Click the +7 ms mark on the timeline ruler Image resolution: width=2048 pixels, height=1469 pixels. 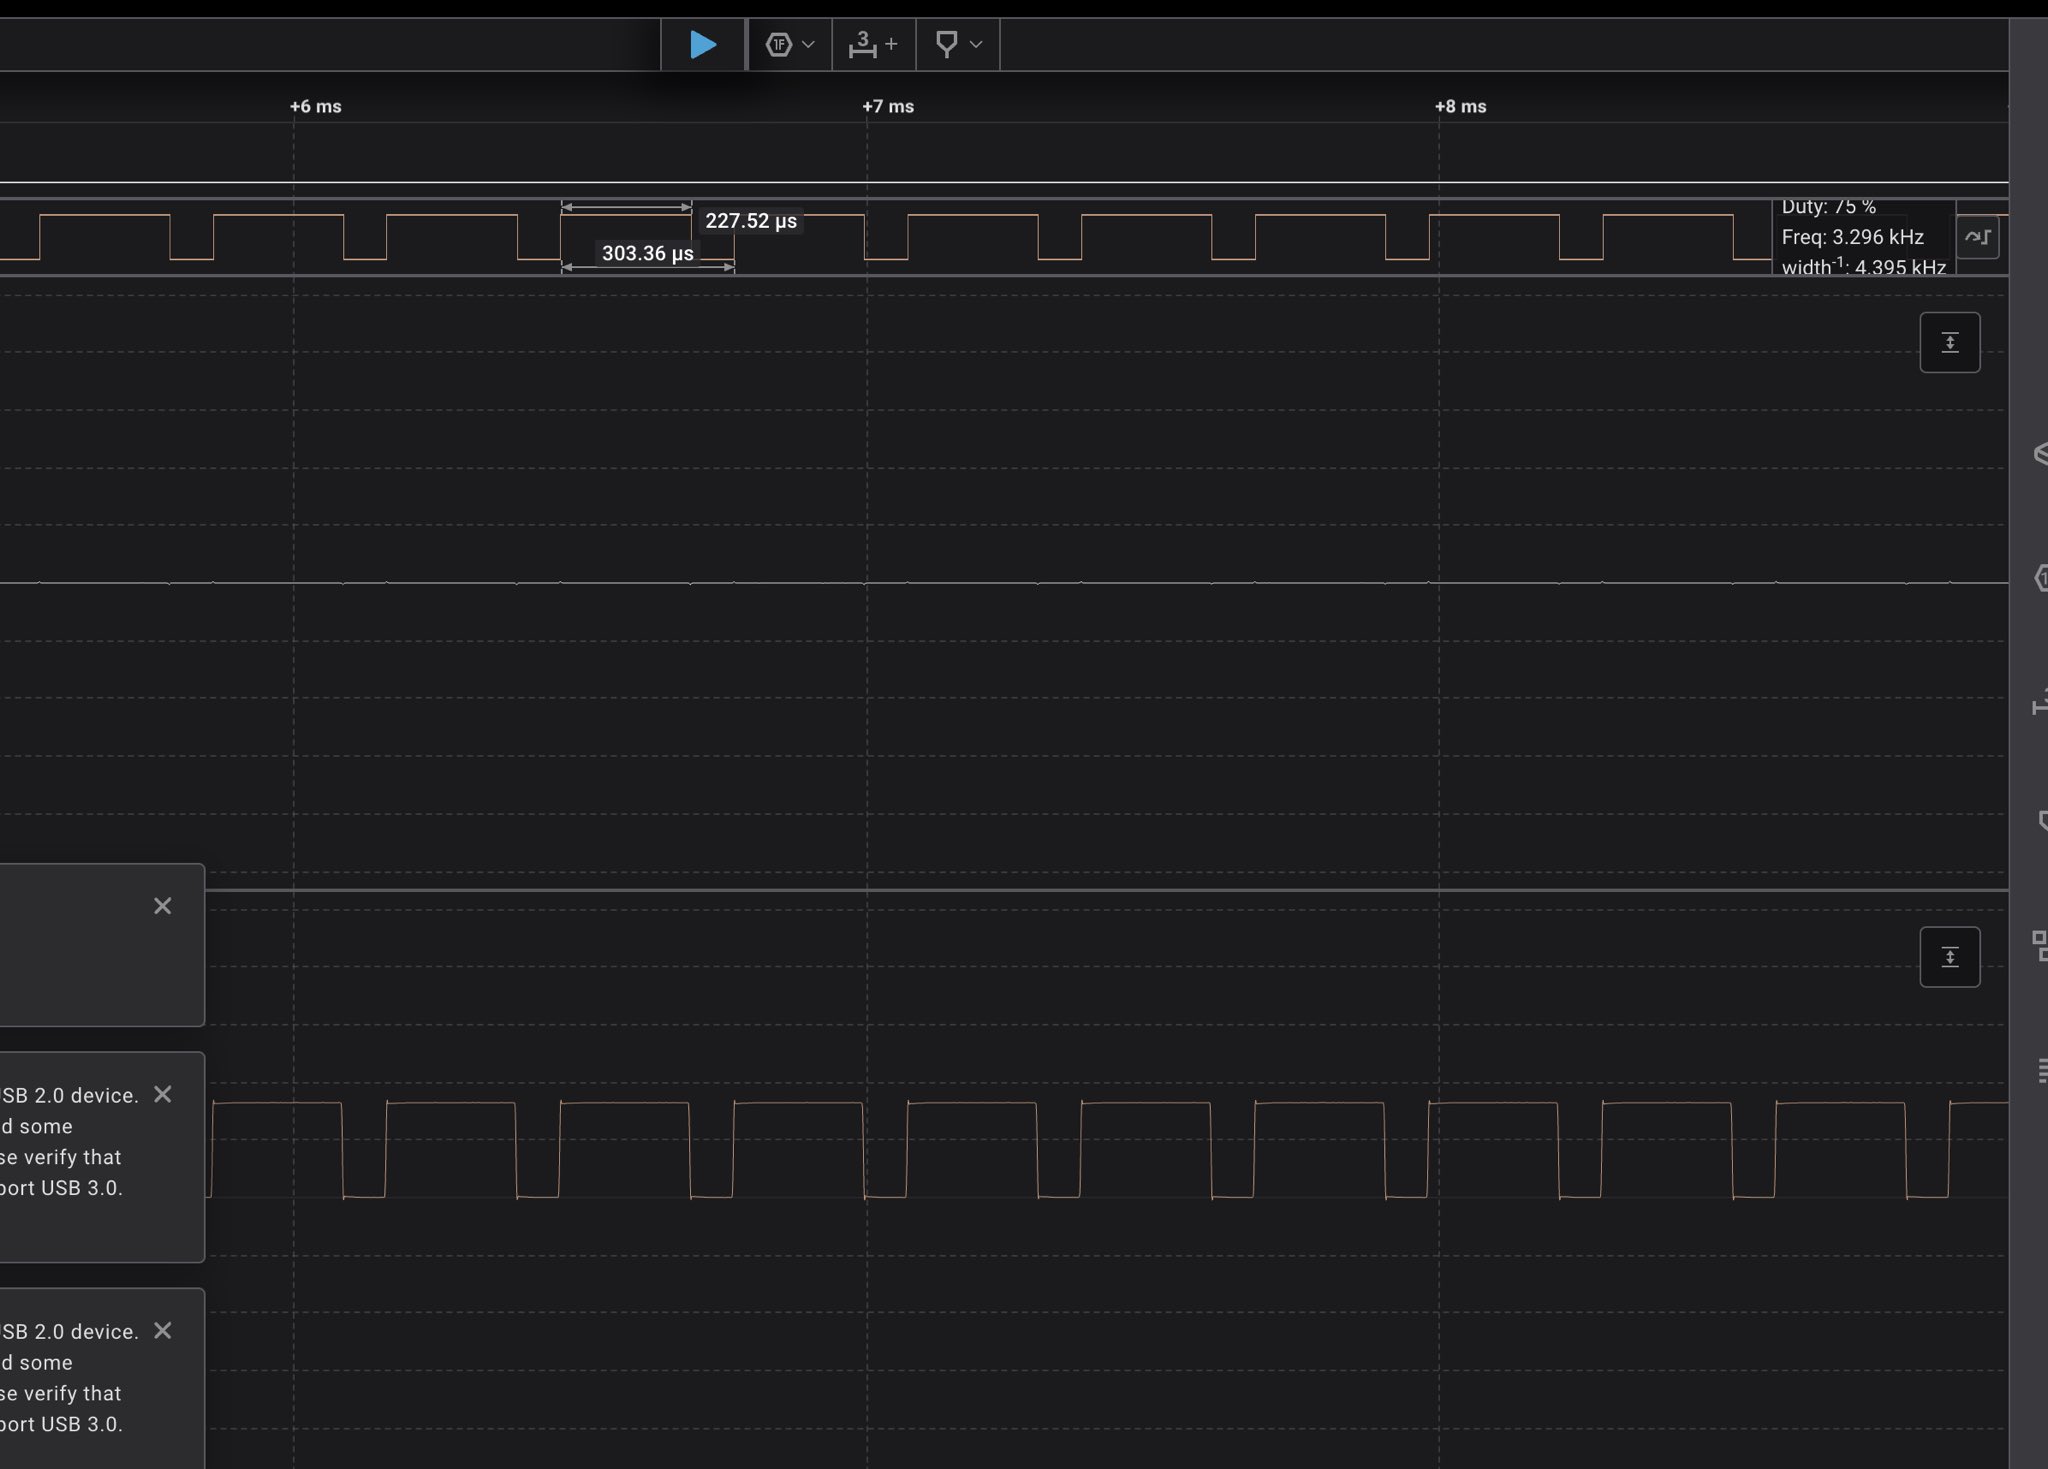coord(888,106)
